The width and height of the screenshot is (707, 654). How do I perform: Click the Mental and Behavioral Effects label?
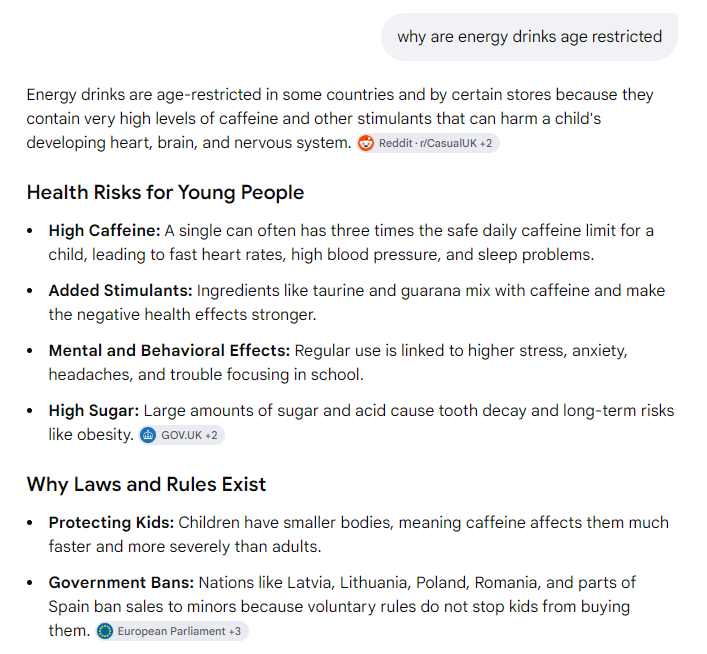169,350
